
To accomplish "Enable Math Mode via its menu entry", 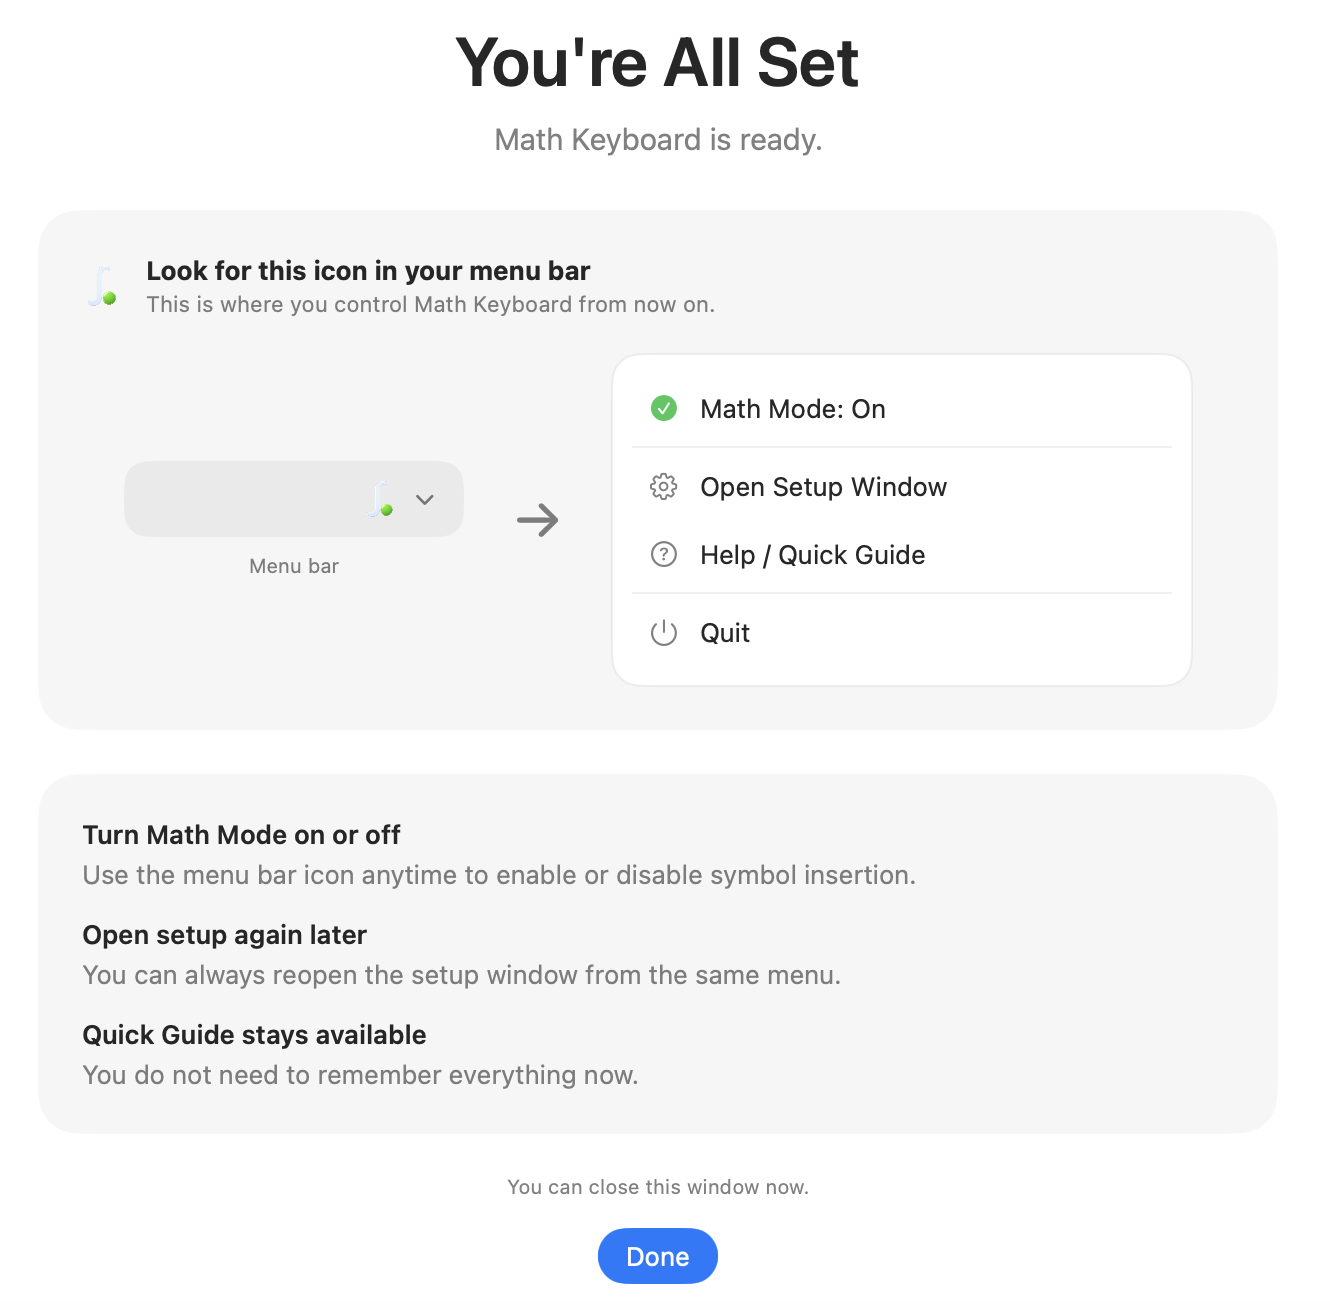I will tap(792, 408).
